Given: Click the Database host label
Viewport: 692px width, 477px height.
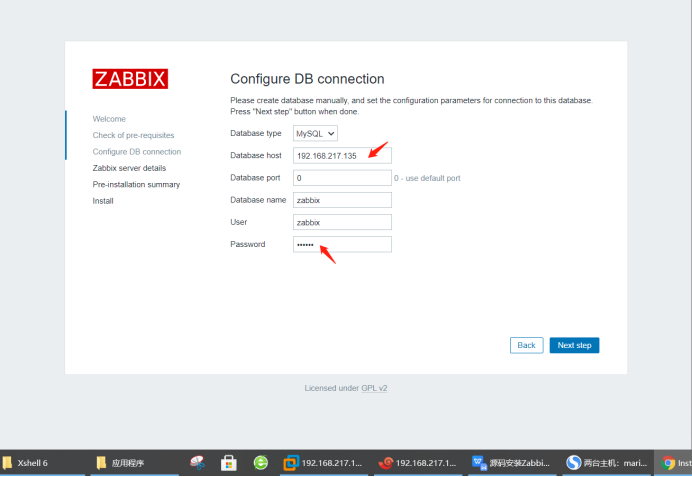Looking at the screenshot, I should 256,155.
